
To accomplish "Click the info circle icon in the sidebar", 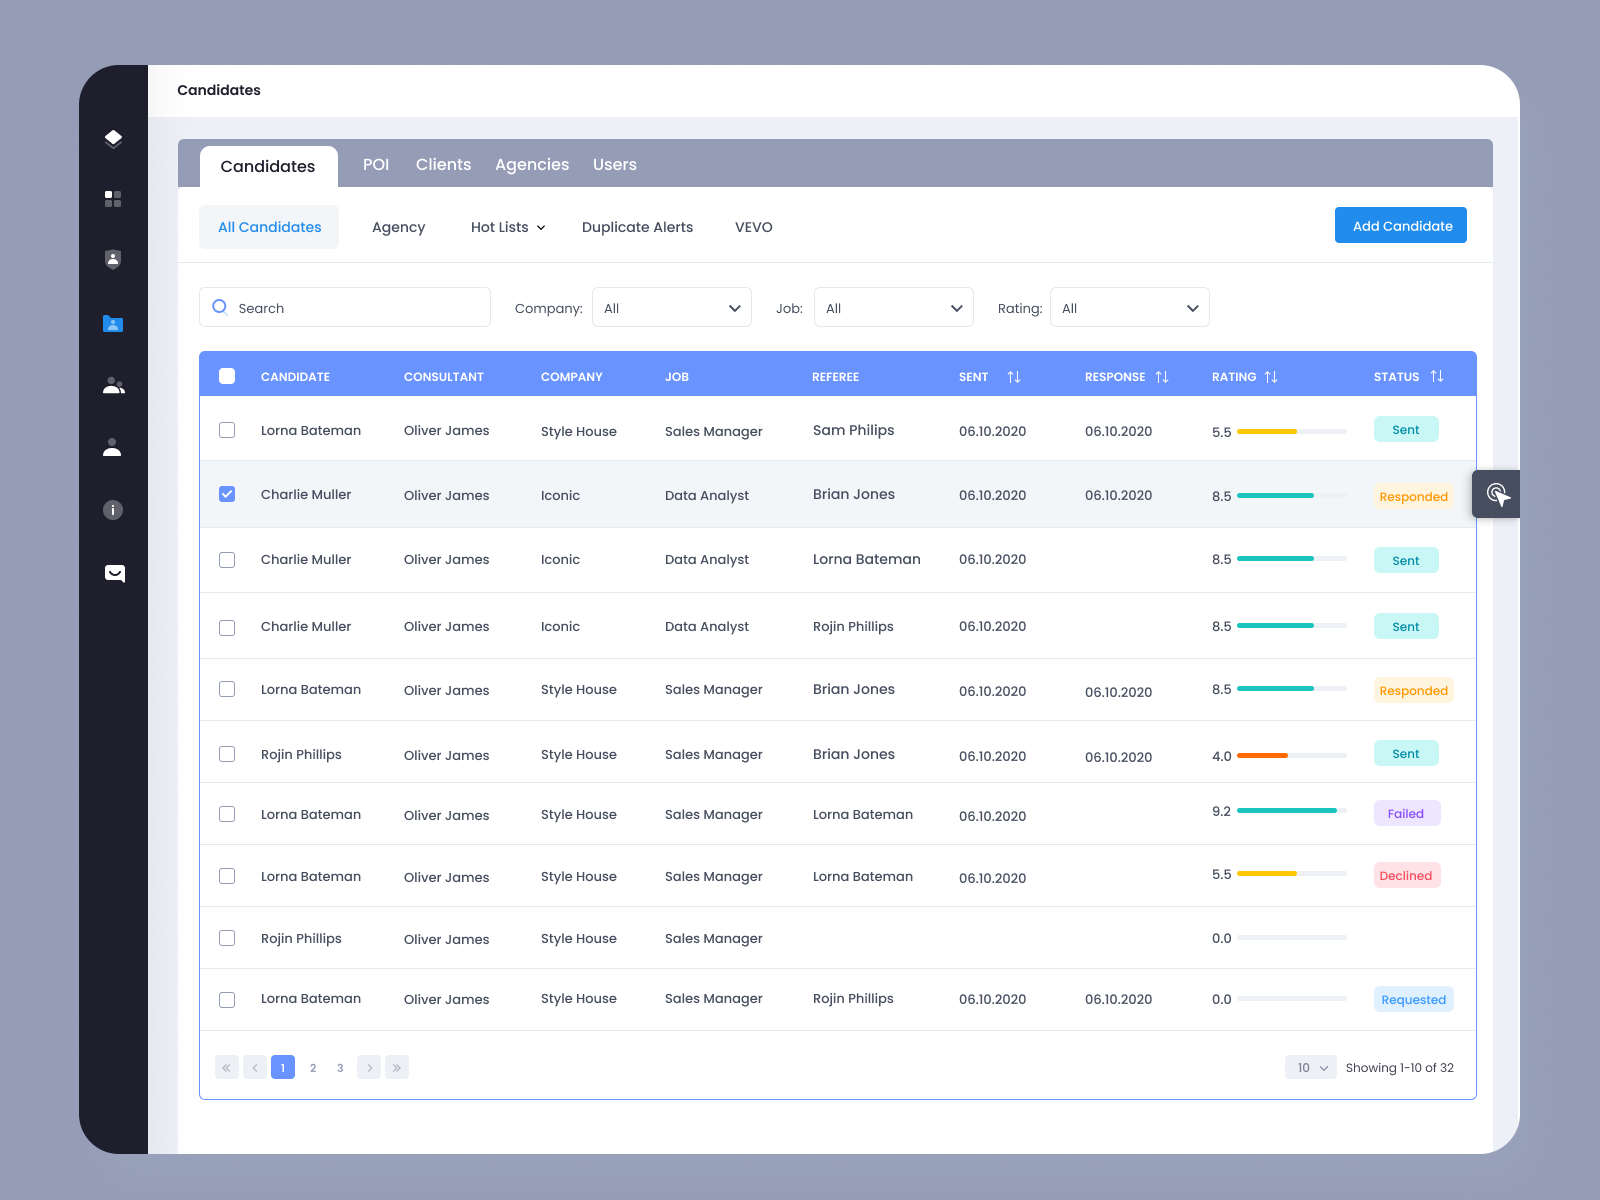I will 113,510.
